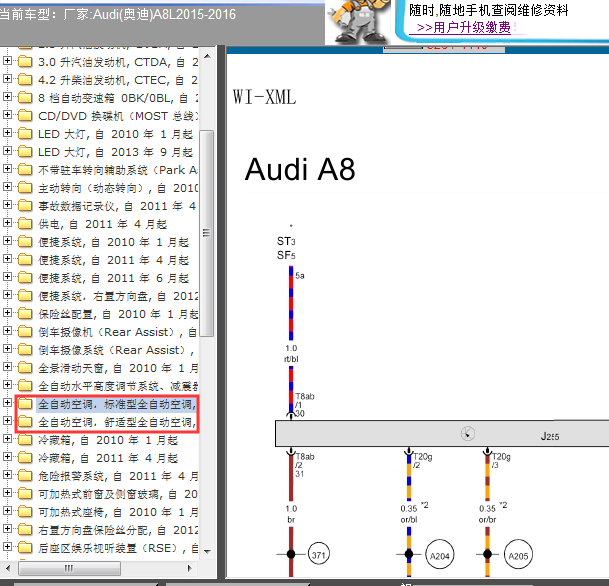
Task: Click the tree horizontal scrollbar thumb
Action: click(70, 569)
